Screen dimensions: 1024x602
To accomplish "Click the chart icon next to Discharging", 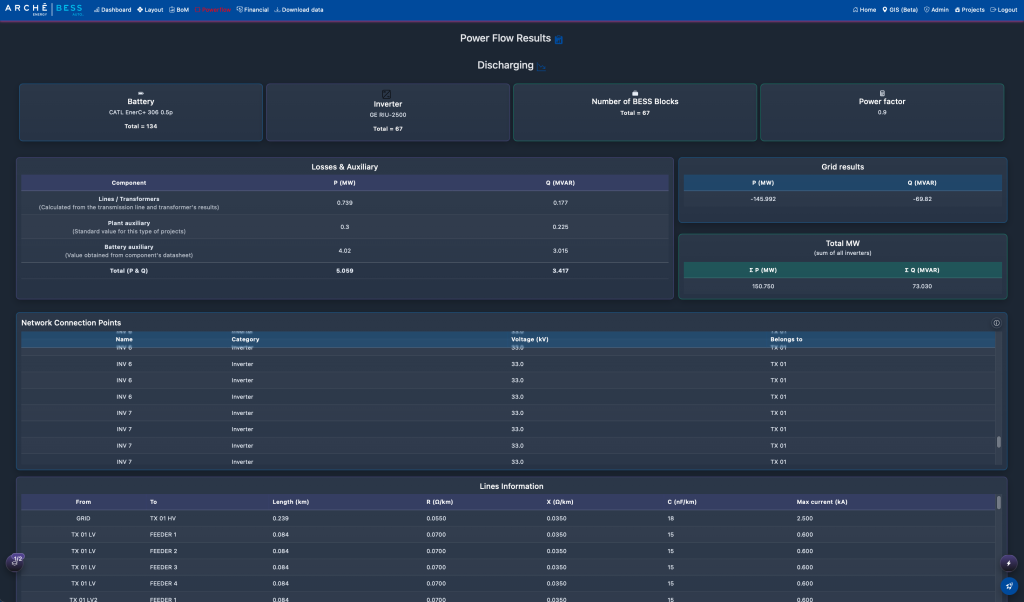I will coord(541,67).
